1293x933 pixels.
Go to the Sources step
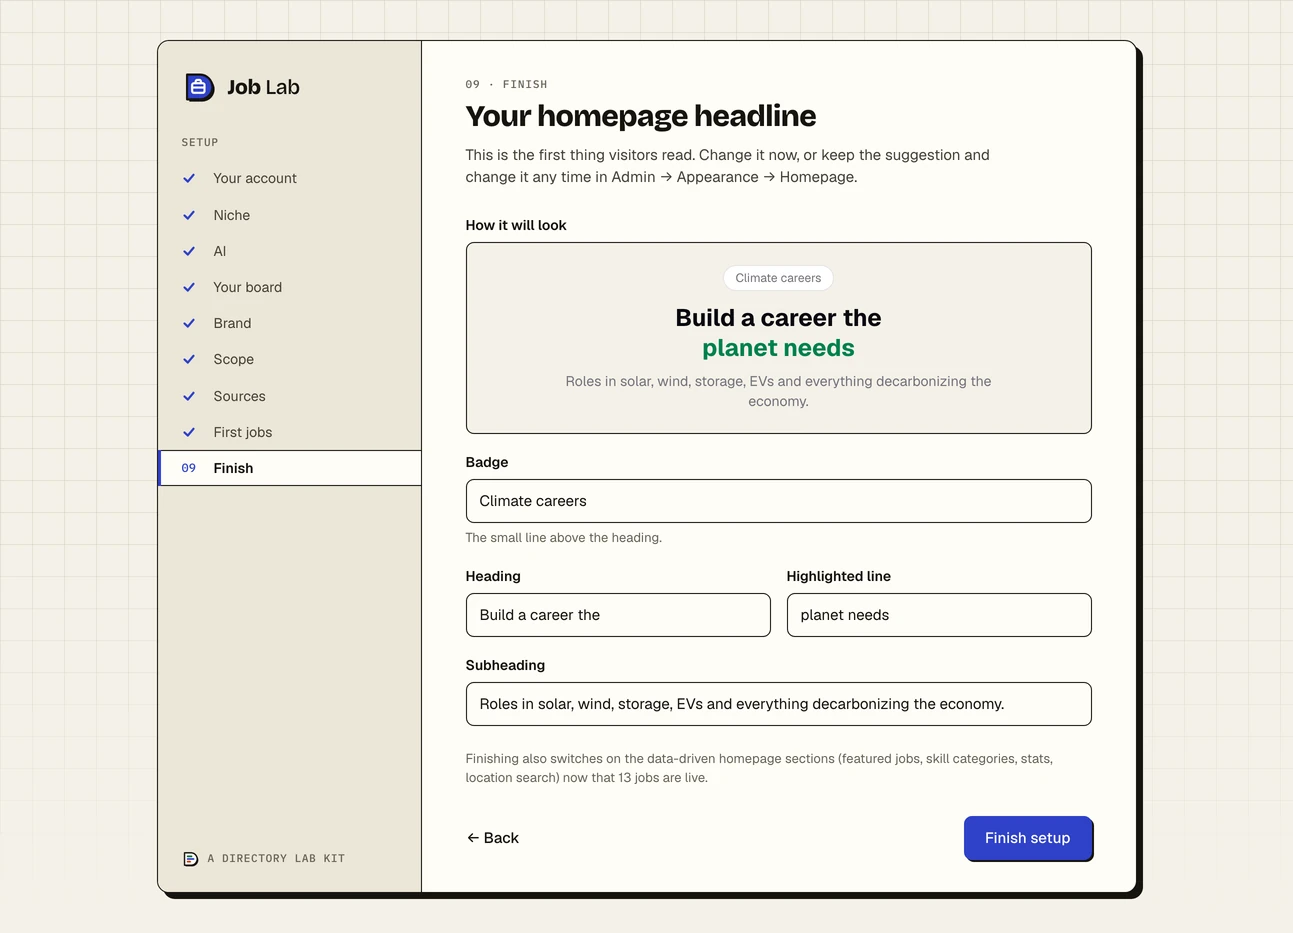click(290, 396)
